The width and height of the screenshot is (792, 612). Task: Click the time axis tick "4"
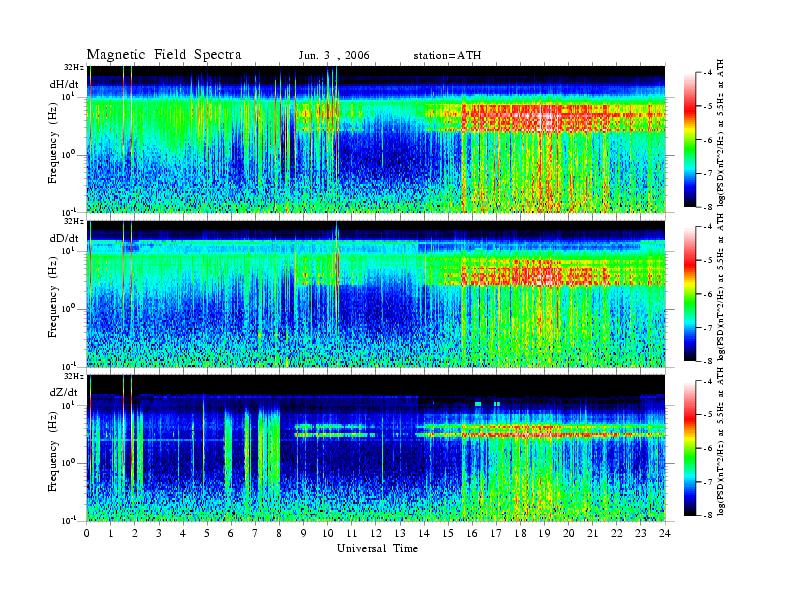pyautogui.click(x=183, y=533)
